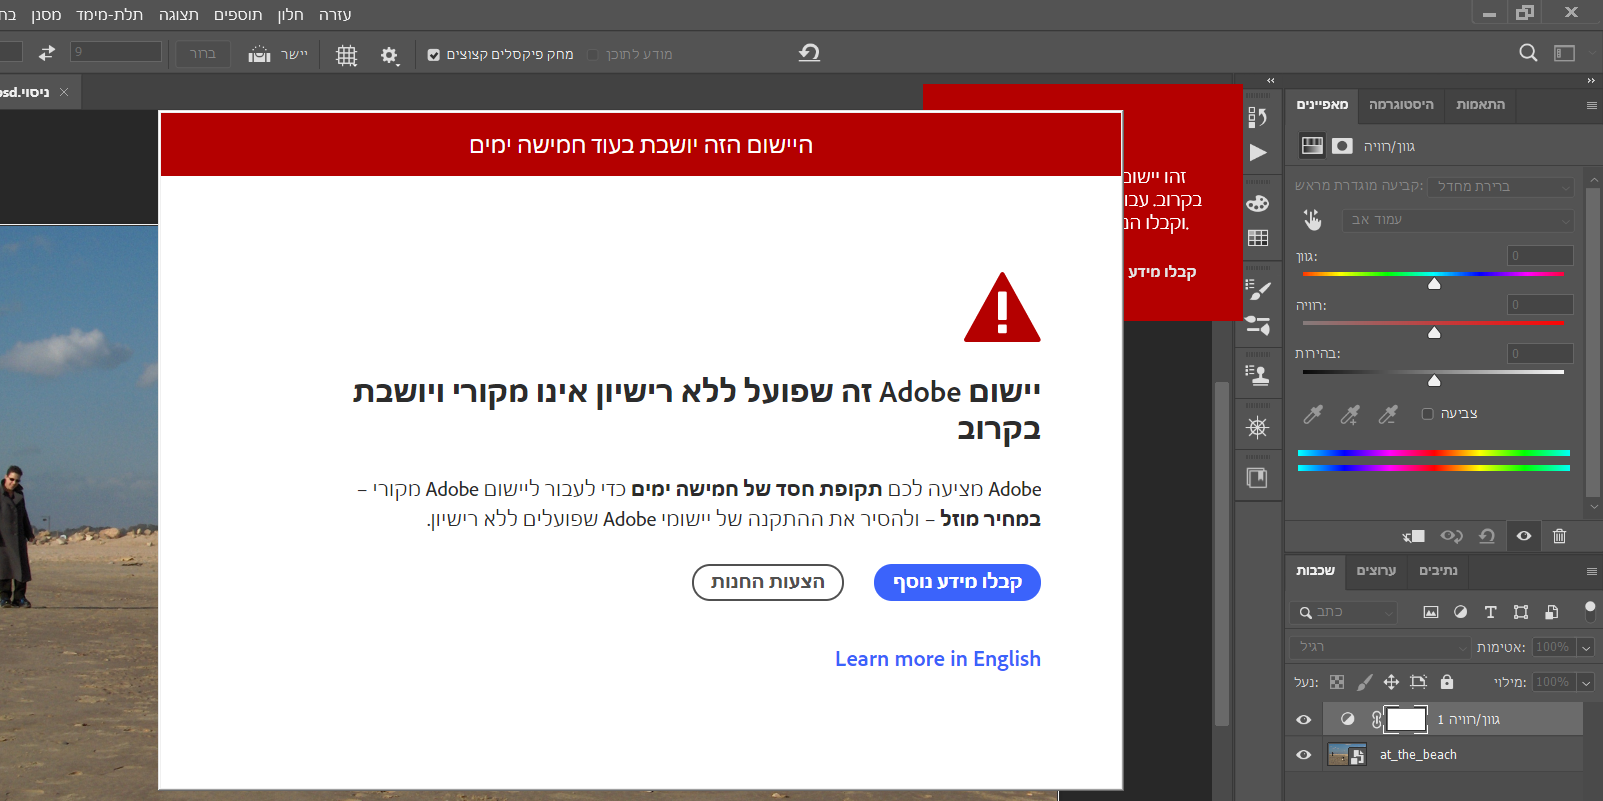Toggle adjustment visibility eye in Properties footer
1603x801 pixels.
1523,537
